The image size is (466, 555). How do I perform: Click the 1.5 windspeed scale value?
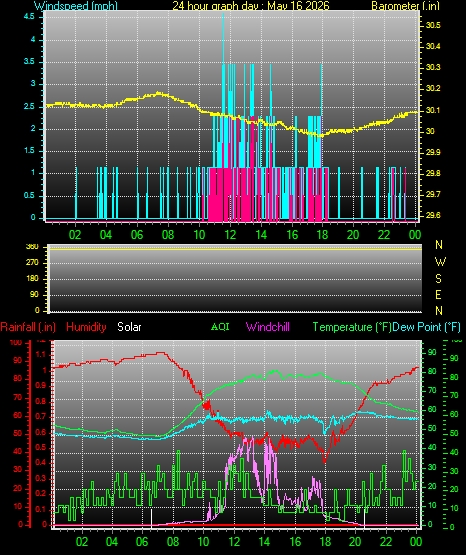tap(30, 150)
